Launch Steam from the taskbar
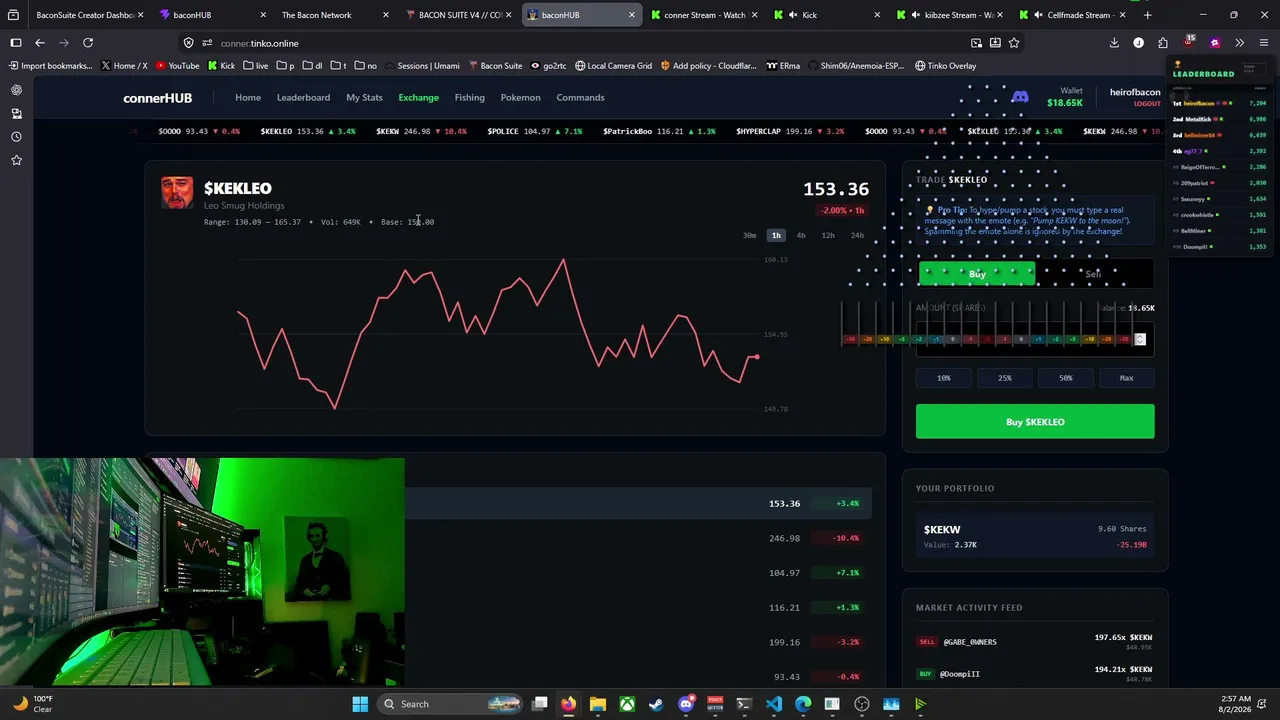Viewport: 1280px width, 720px height. (656, 704)
